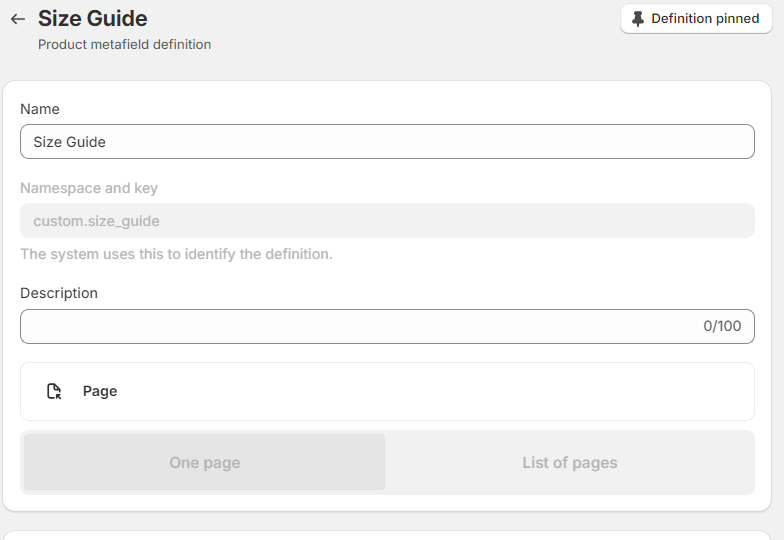Click the system identifier helper text
Screen dimensions: 784x540
pyautogui.click(x=176, y=254)
